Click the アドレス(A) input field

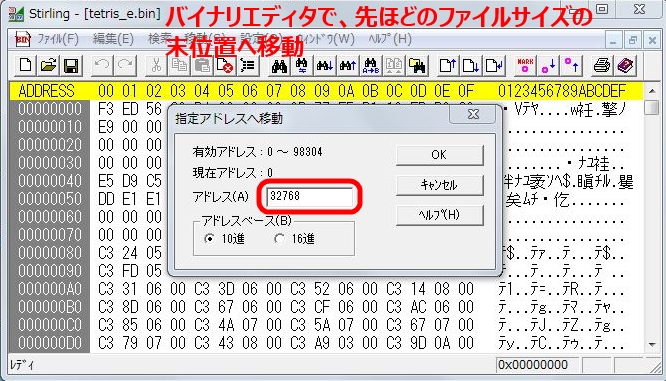point(310,196)
